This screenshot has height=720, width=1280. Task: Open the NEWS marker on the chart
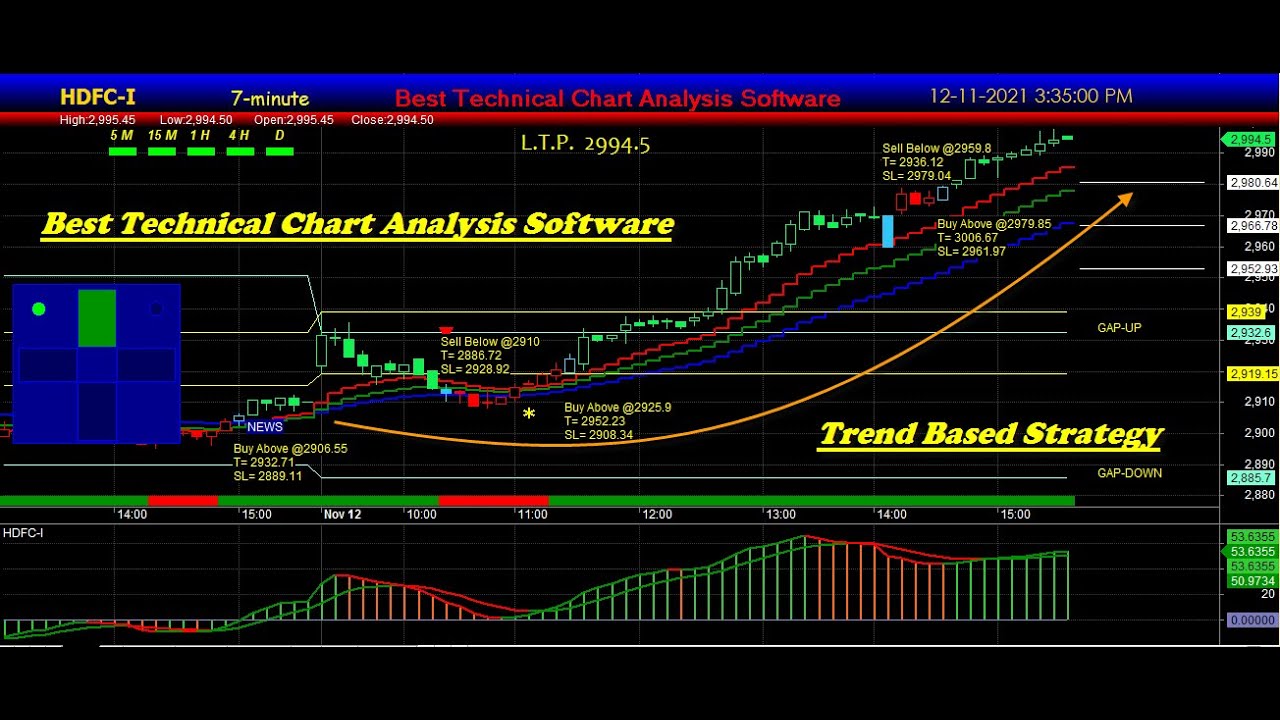pyautogui.click(x=265, y=427)
